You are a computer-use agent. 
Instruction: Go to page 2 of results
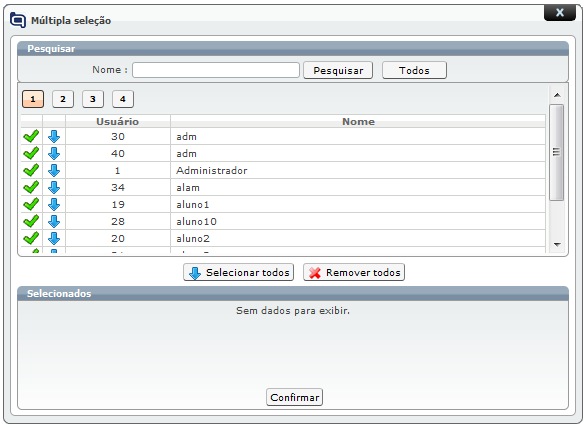coord(63,99)
